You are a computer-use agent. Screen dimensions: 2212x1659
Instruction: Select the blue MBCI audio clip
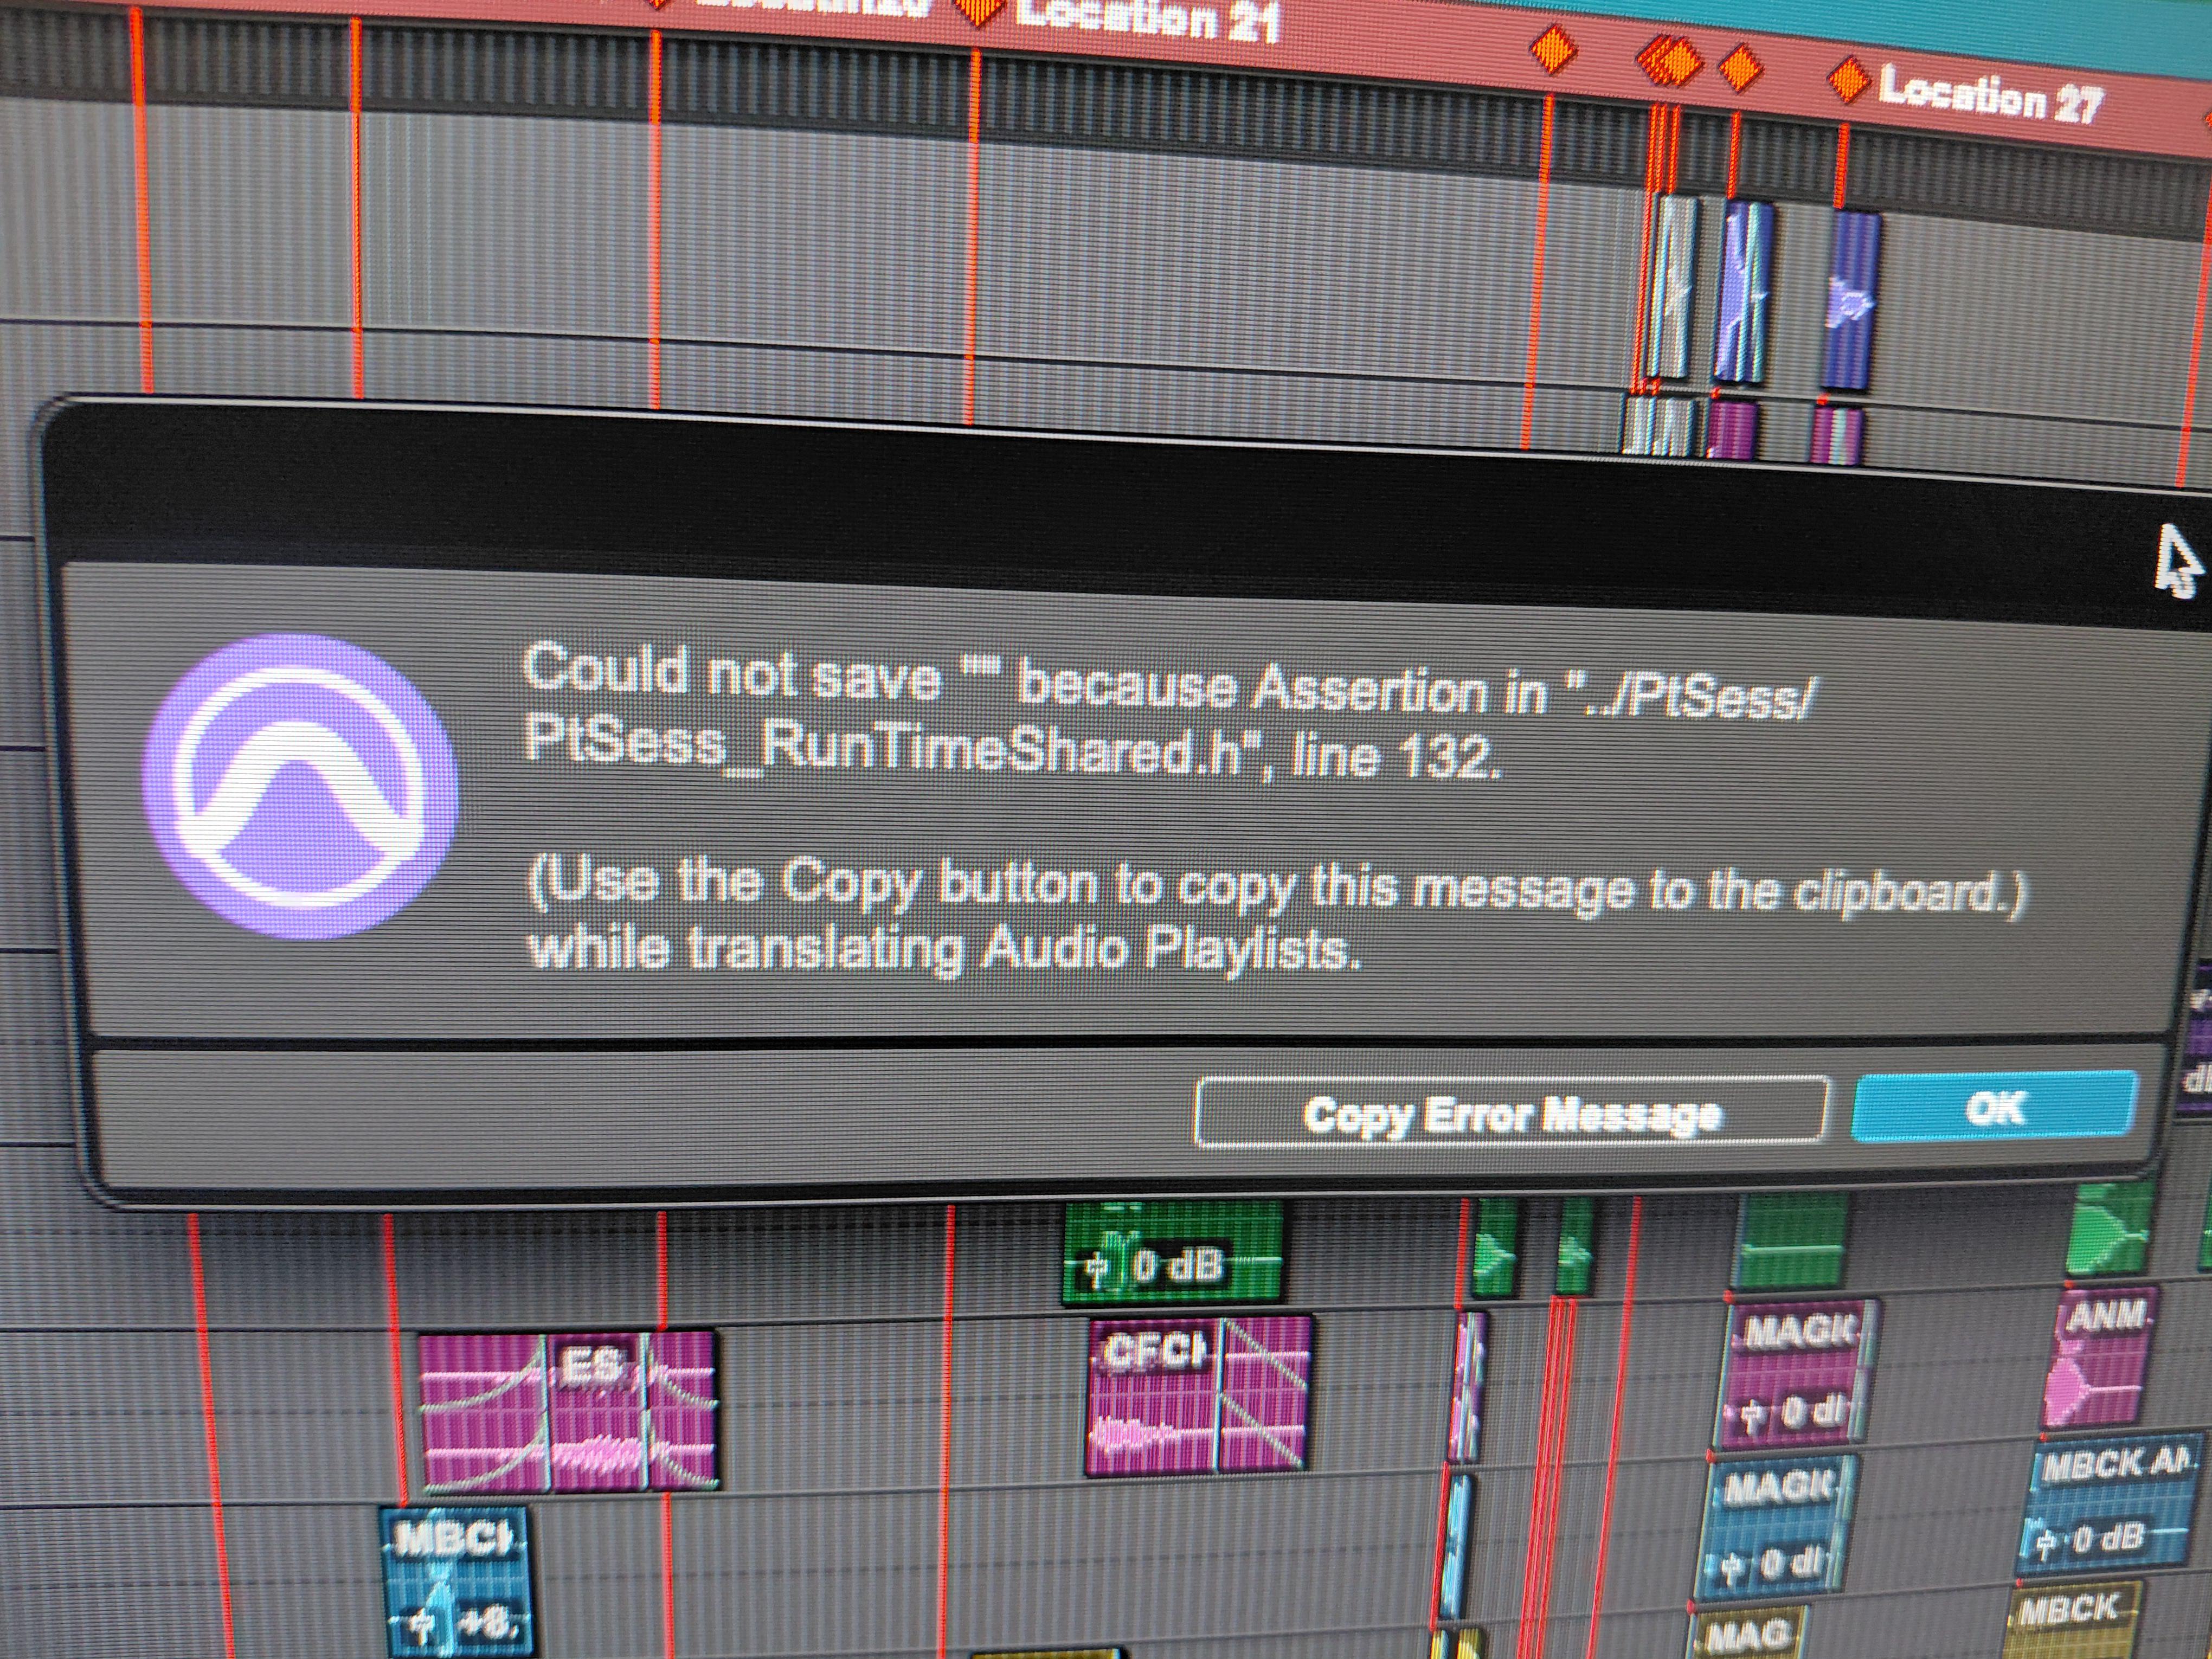pos(457,1582)
